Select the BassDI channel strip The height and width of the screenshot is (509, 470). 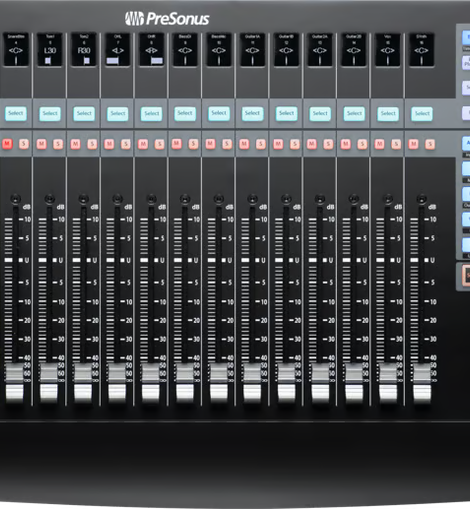(185, 114)
